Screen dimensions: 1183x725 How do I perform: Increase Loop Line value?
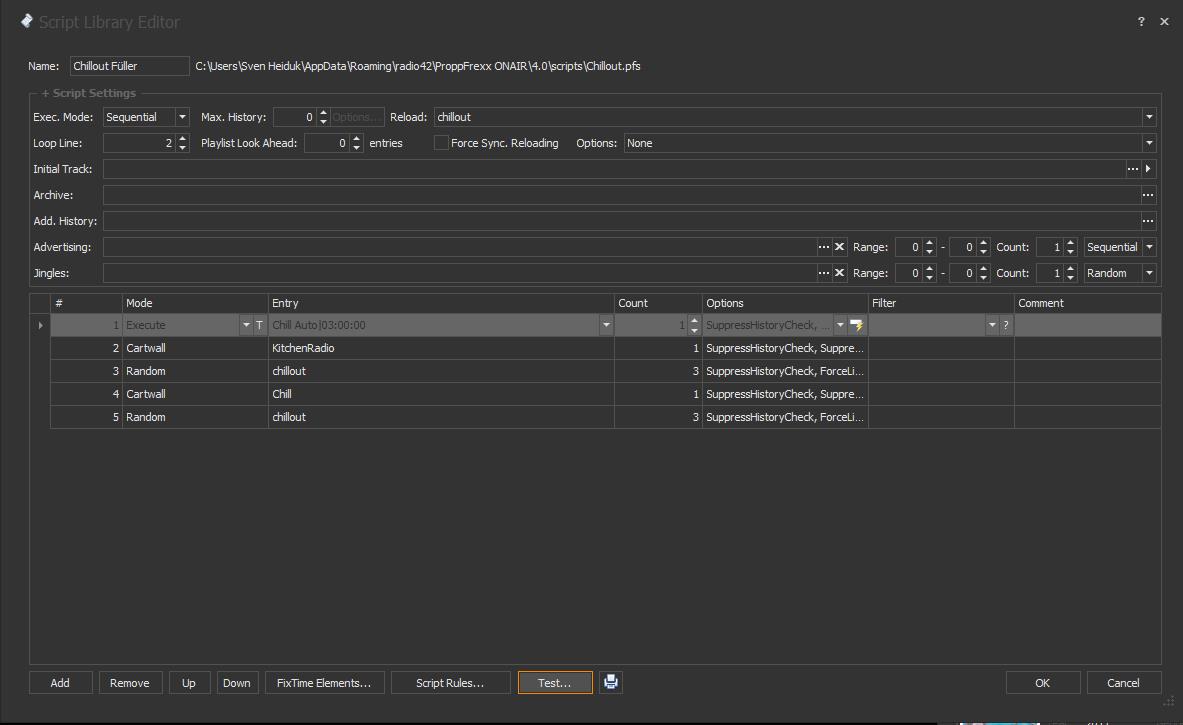pos(182,139)
